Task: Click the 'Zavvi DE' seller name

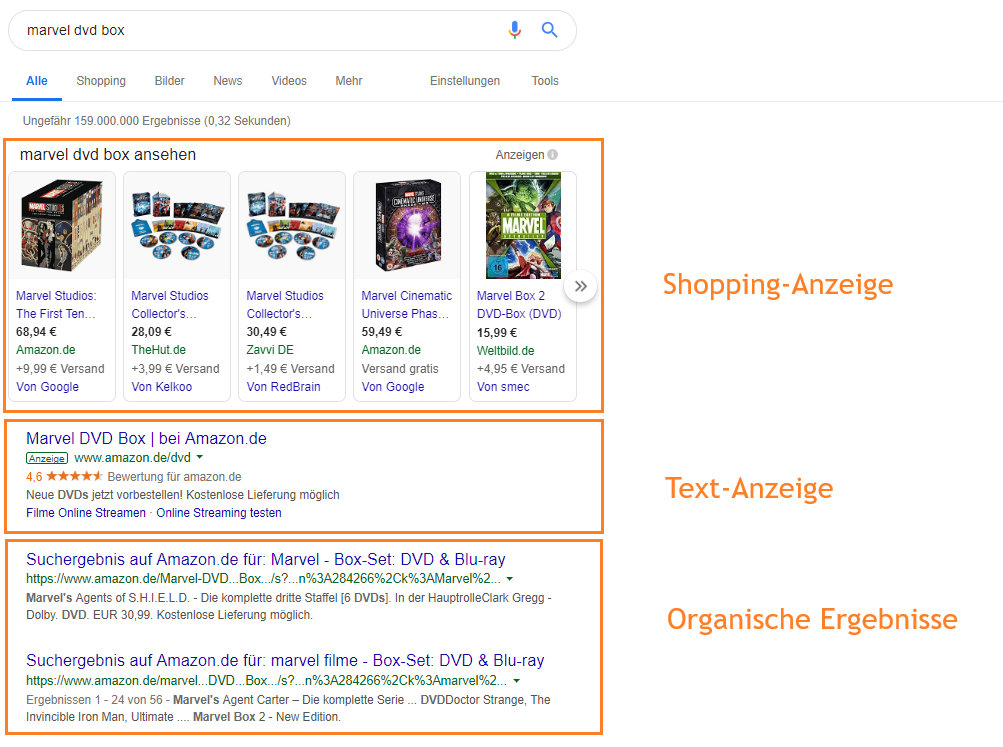Action: [x=270, y=350]
